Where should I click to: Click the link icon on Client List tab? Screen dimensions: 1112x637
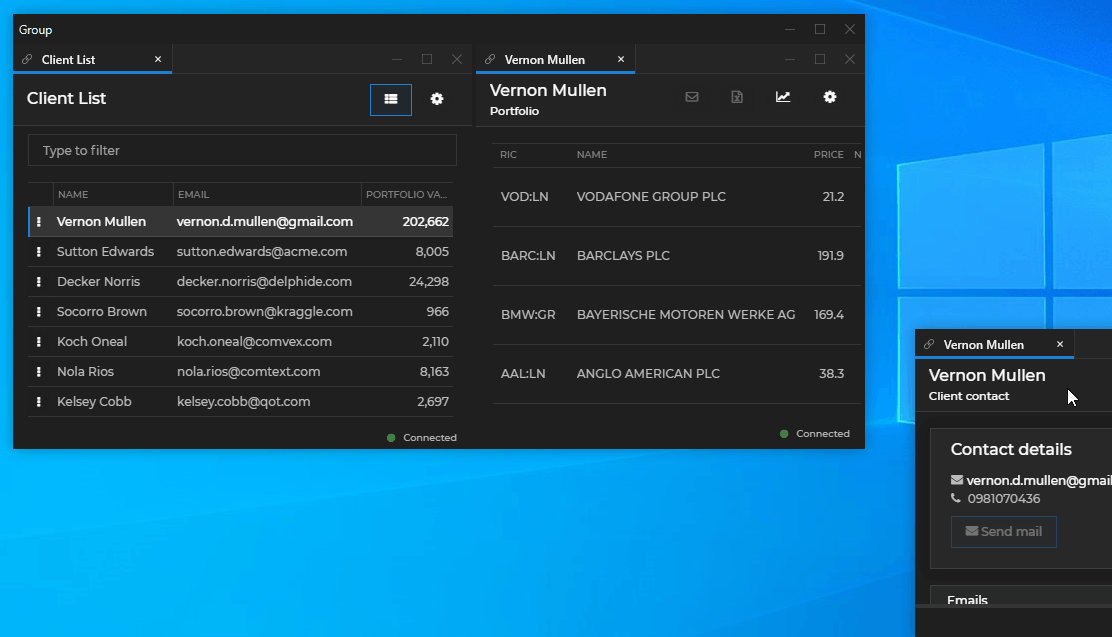pos(27,60)
